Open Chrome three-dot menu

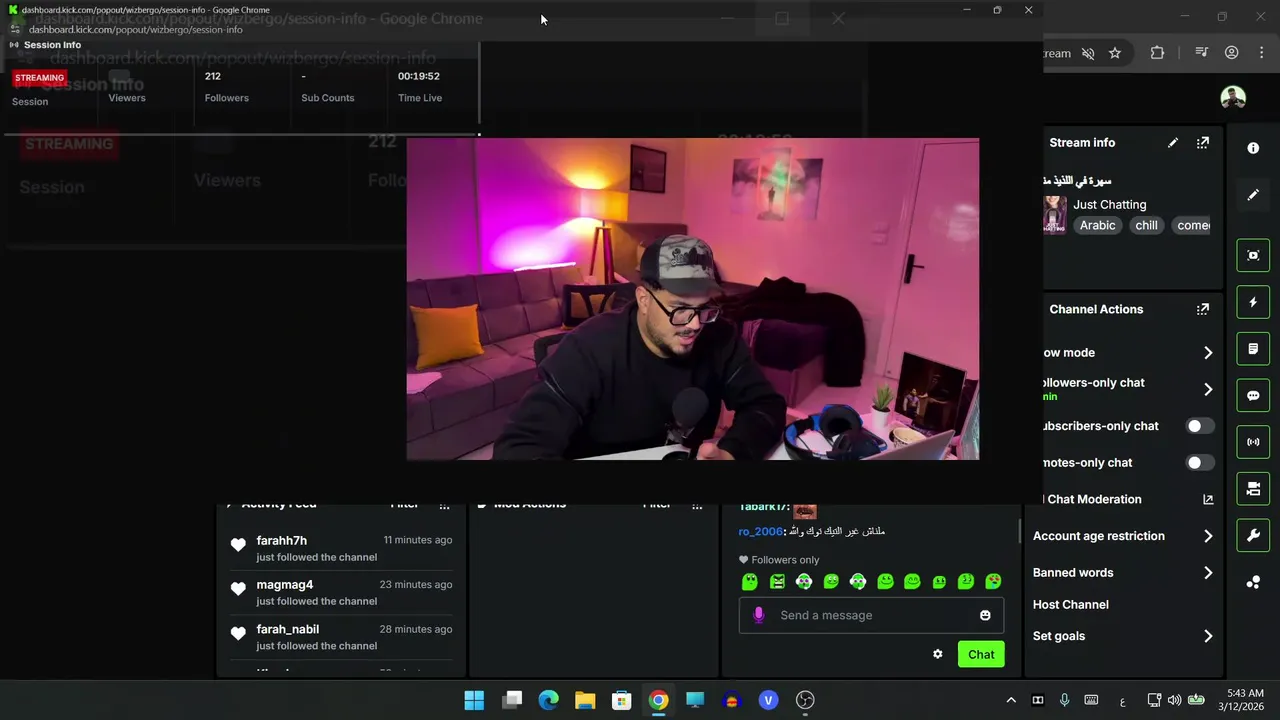pos(1261,53)
